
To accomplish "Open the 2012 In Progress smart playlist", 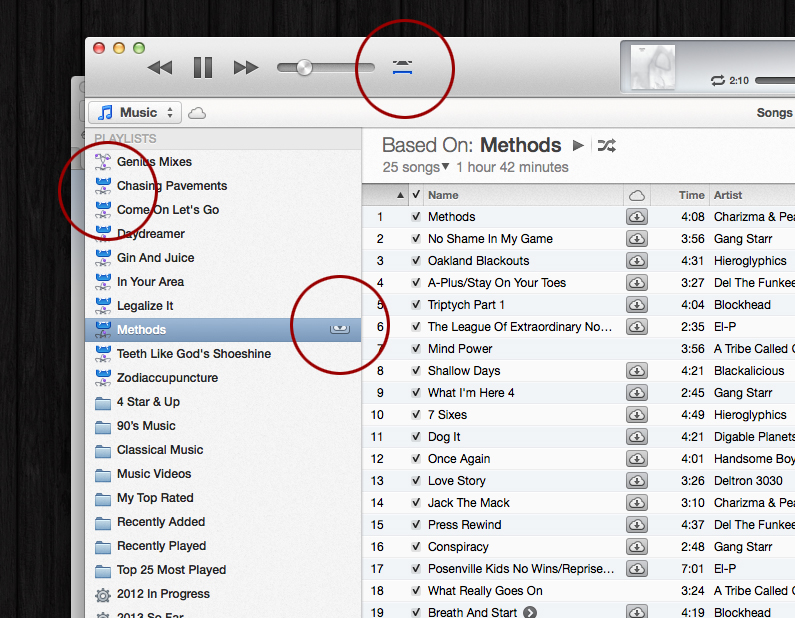I will tap(223, 594).
